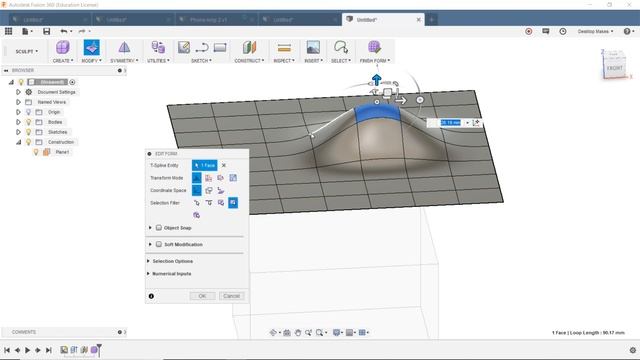
Task: Click the Pan hand icon in navigation bar
Action: pos(298,333)
